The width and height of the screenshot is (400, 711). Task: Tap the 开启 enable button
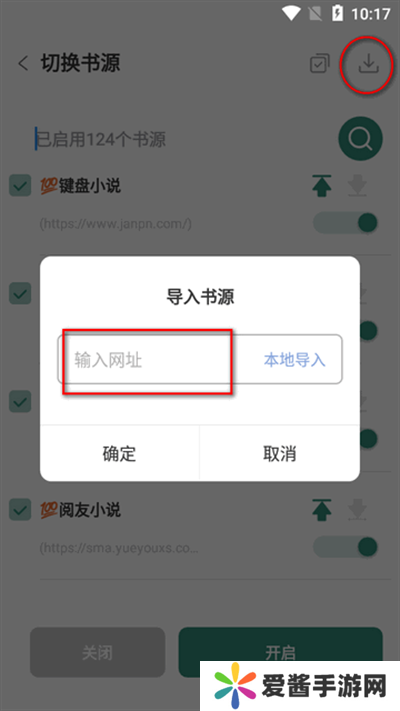click(x=281, y=653)
